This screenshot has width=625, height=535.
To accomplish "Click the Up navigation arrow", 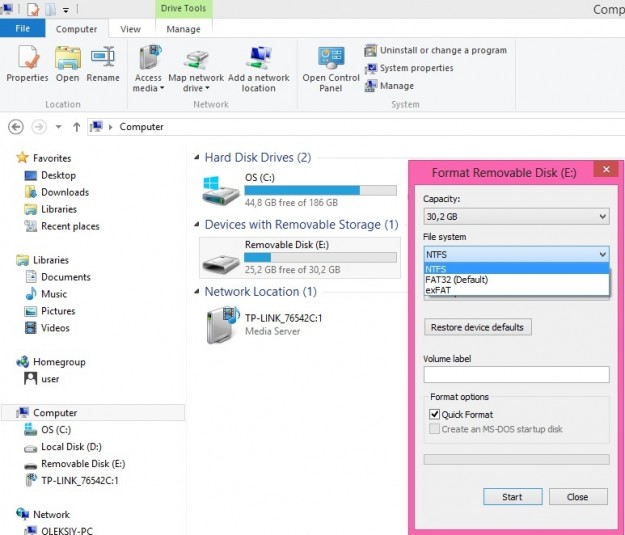I will (77, 127).
